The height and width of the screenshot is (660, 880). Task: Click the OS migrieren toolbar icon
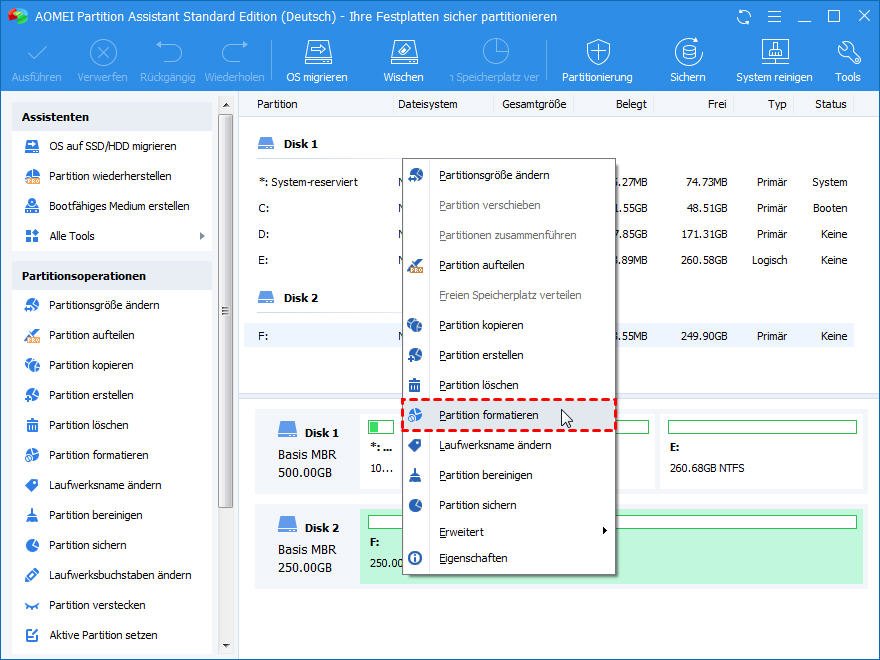[x=317, y=53]
